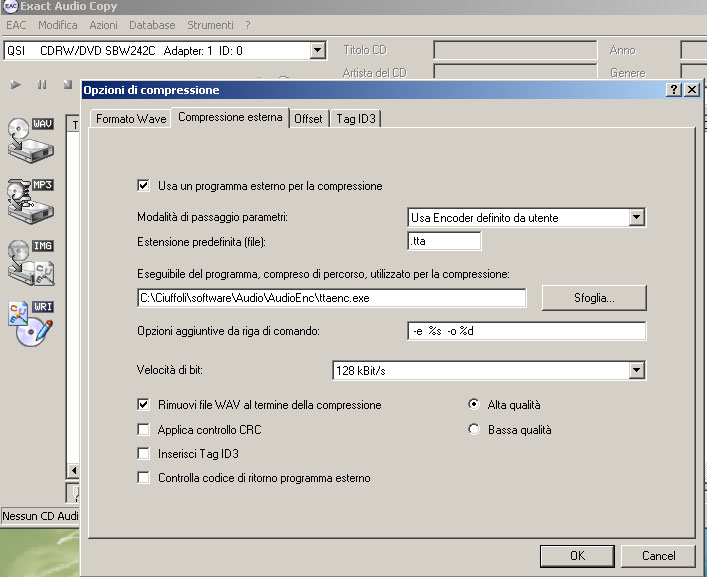The image size is (707, 577).
Task: Close the Opzioni di compressione dialog
Action: click(691, 89)
